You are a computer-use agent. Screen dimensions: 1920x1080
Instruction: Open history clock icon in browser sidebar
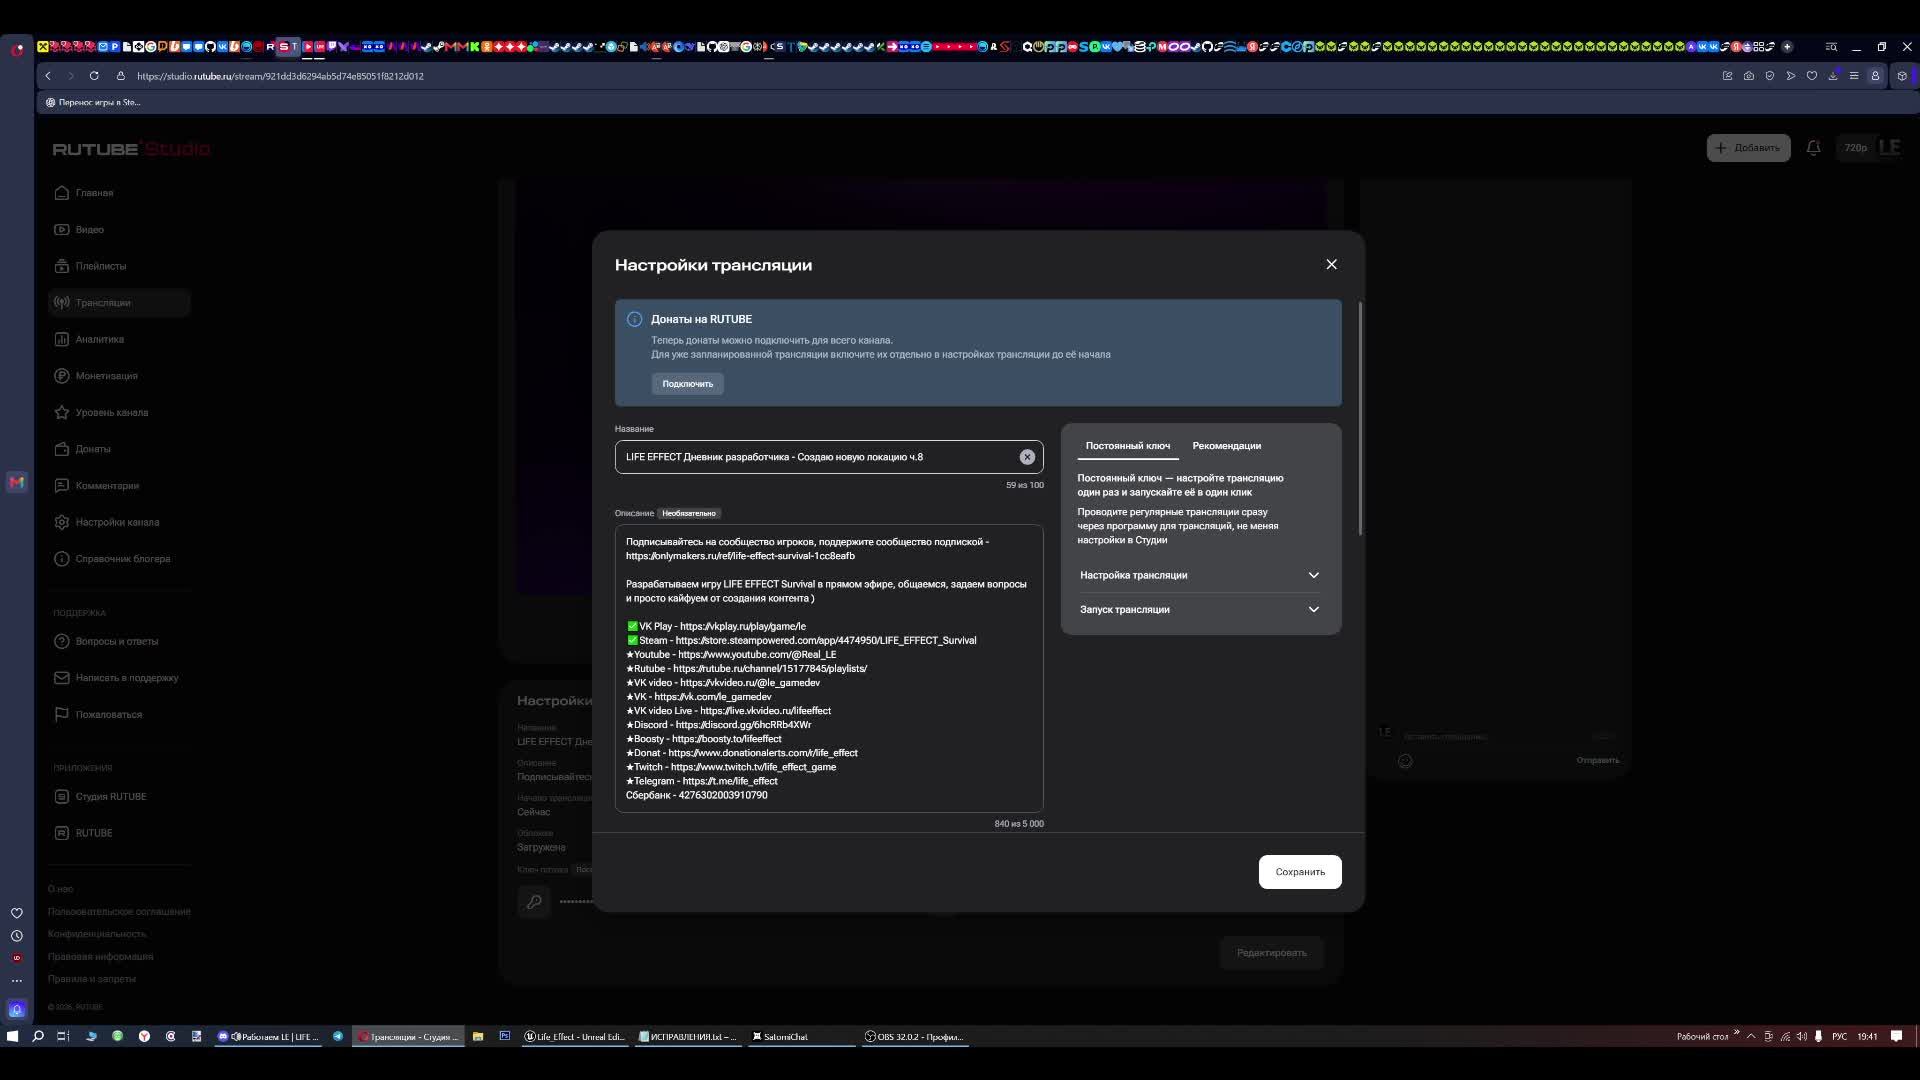(x=17, y=936)
